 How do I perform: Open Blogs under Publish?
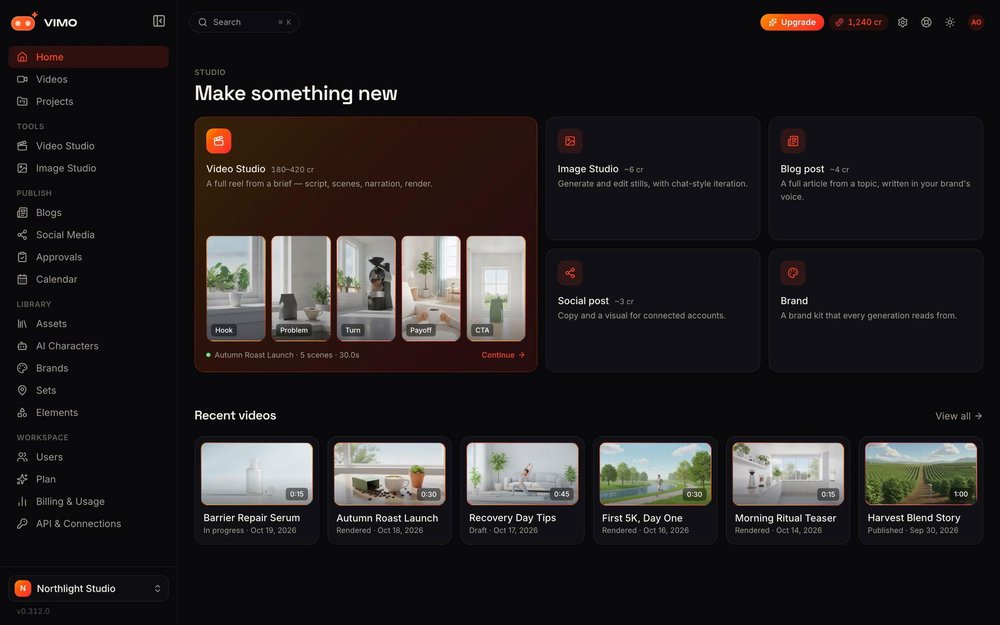(x=89, y=212)
